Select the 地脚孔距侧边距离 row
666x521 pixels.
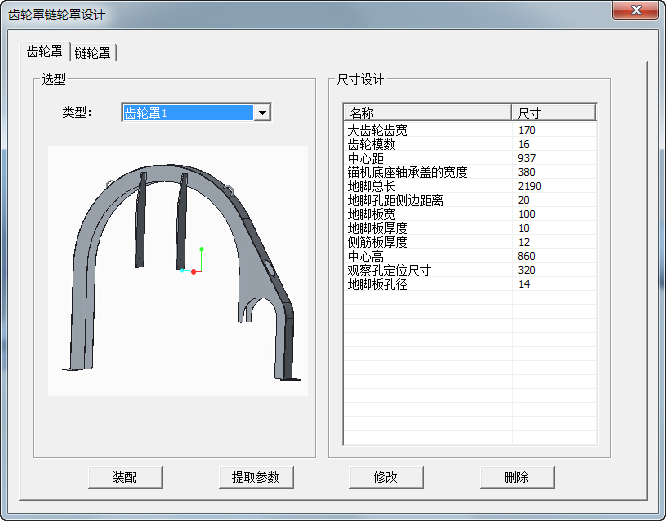pyautogui.click(x=395, y=201)
